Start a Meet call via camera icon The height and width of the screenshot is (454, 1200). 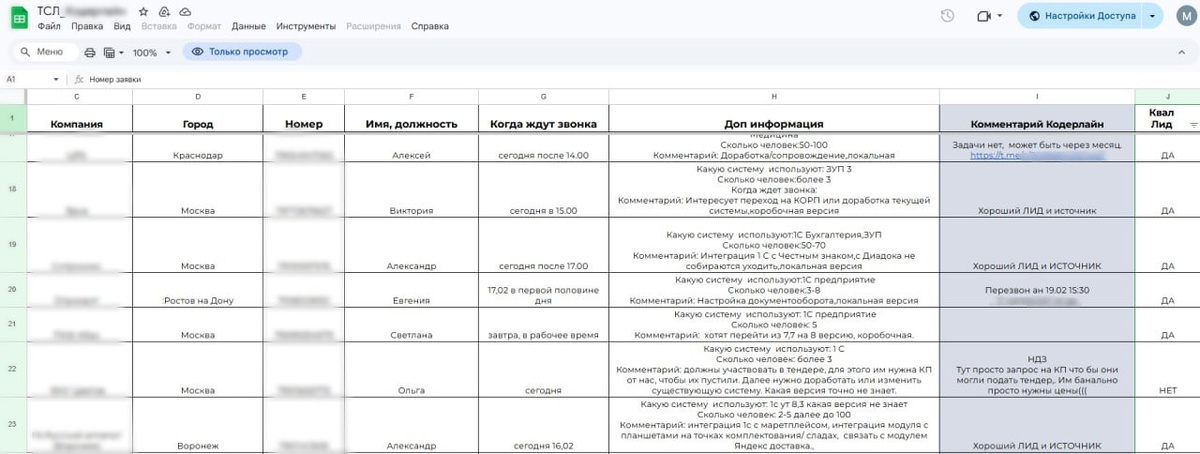(984, 16)
